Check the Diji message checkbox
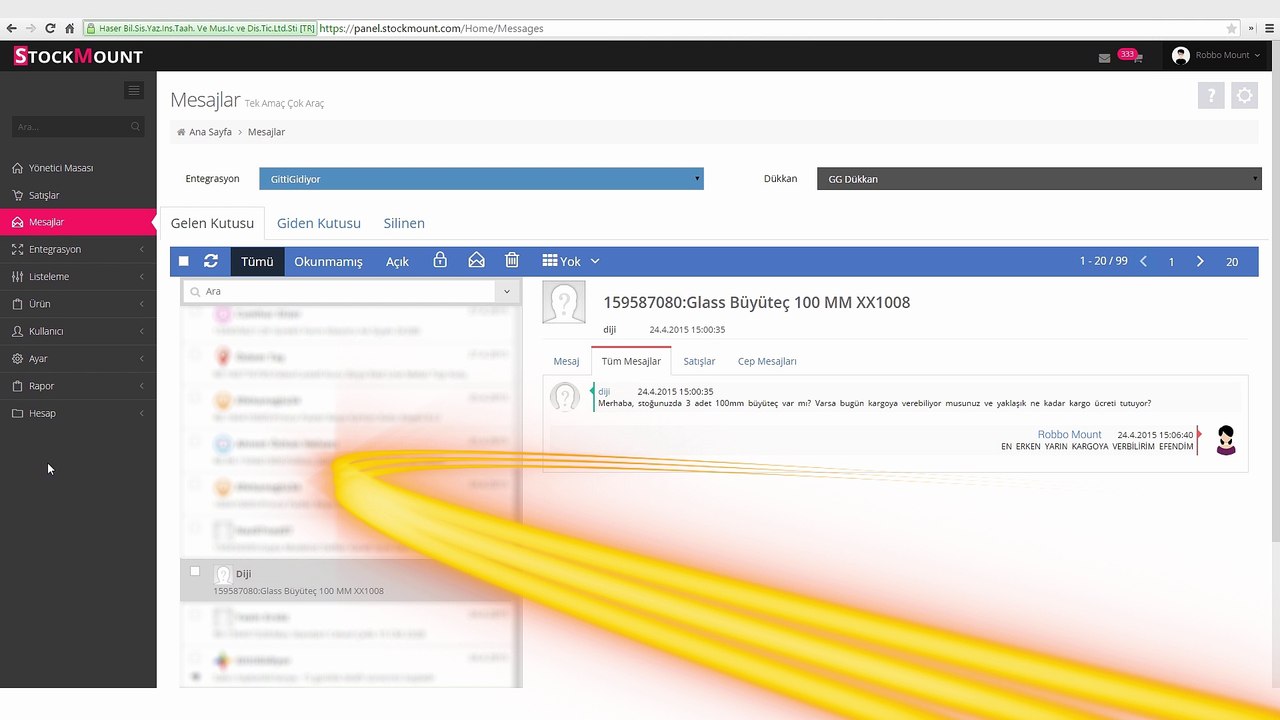 195,572
